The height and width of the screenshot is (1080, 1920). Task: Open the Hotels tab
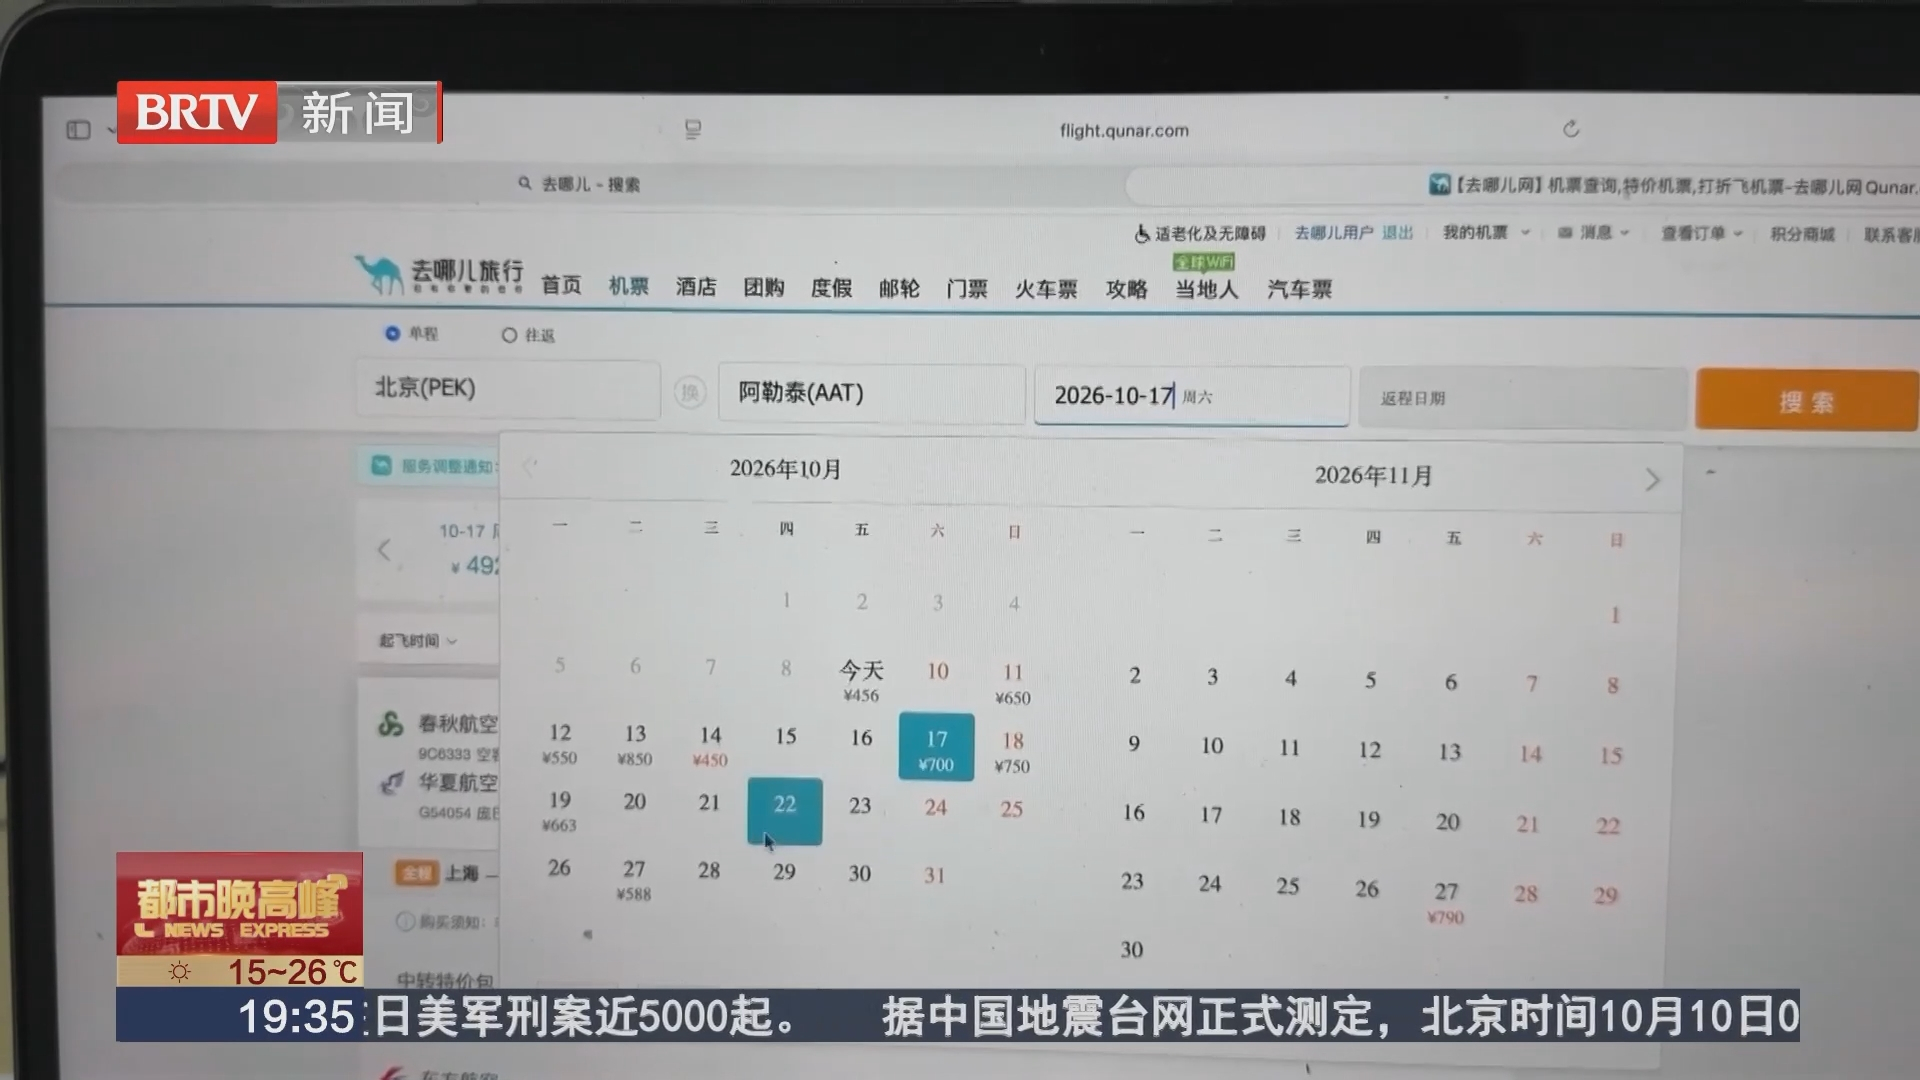[696, 287]
